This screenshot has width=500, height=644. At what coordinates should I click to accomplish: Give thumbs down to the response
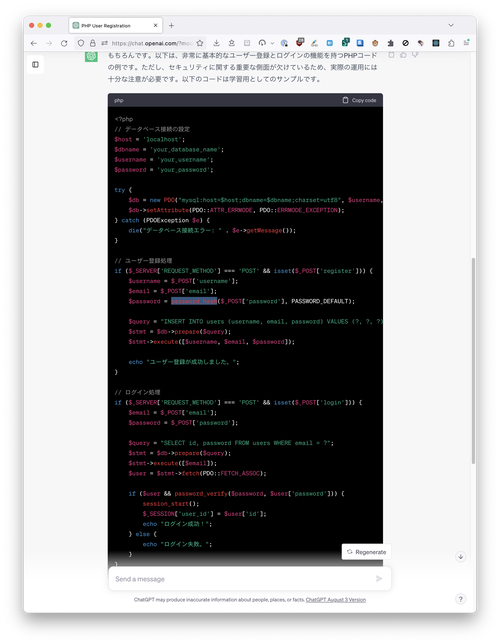click(415, 55)
